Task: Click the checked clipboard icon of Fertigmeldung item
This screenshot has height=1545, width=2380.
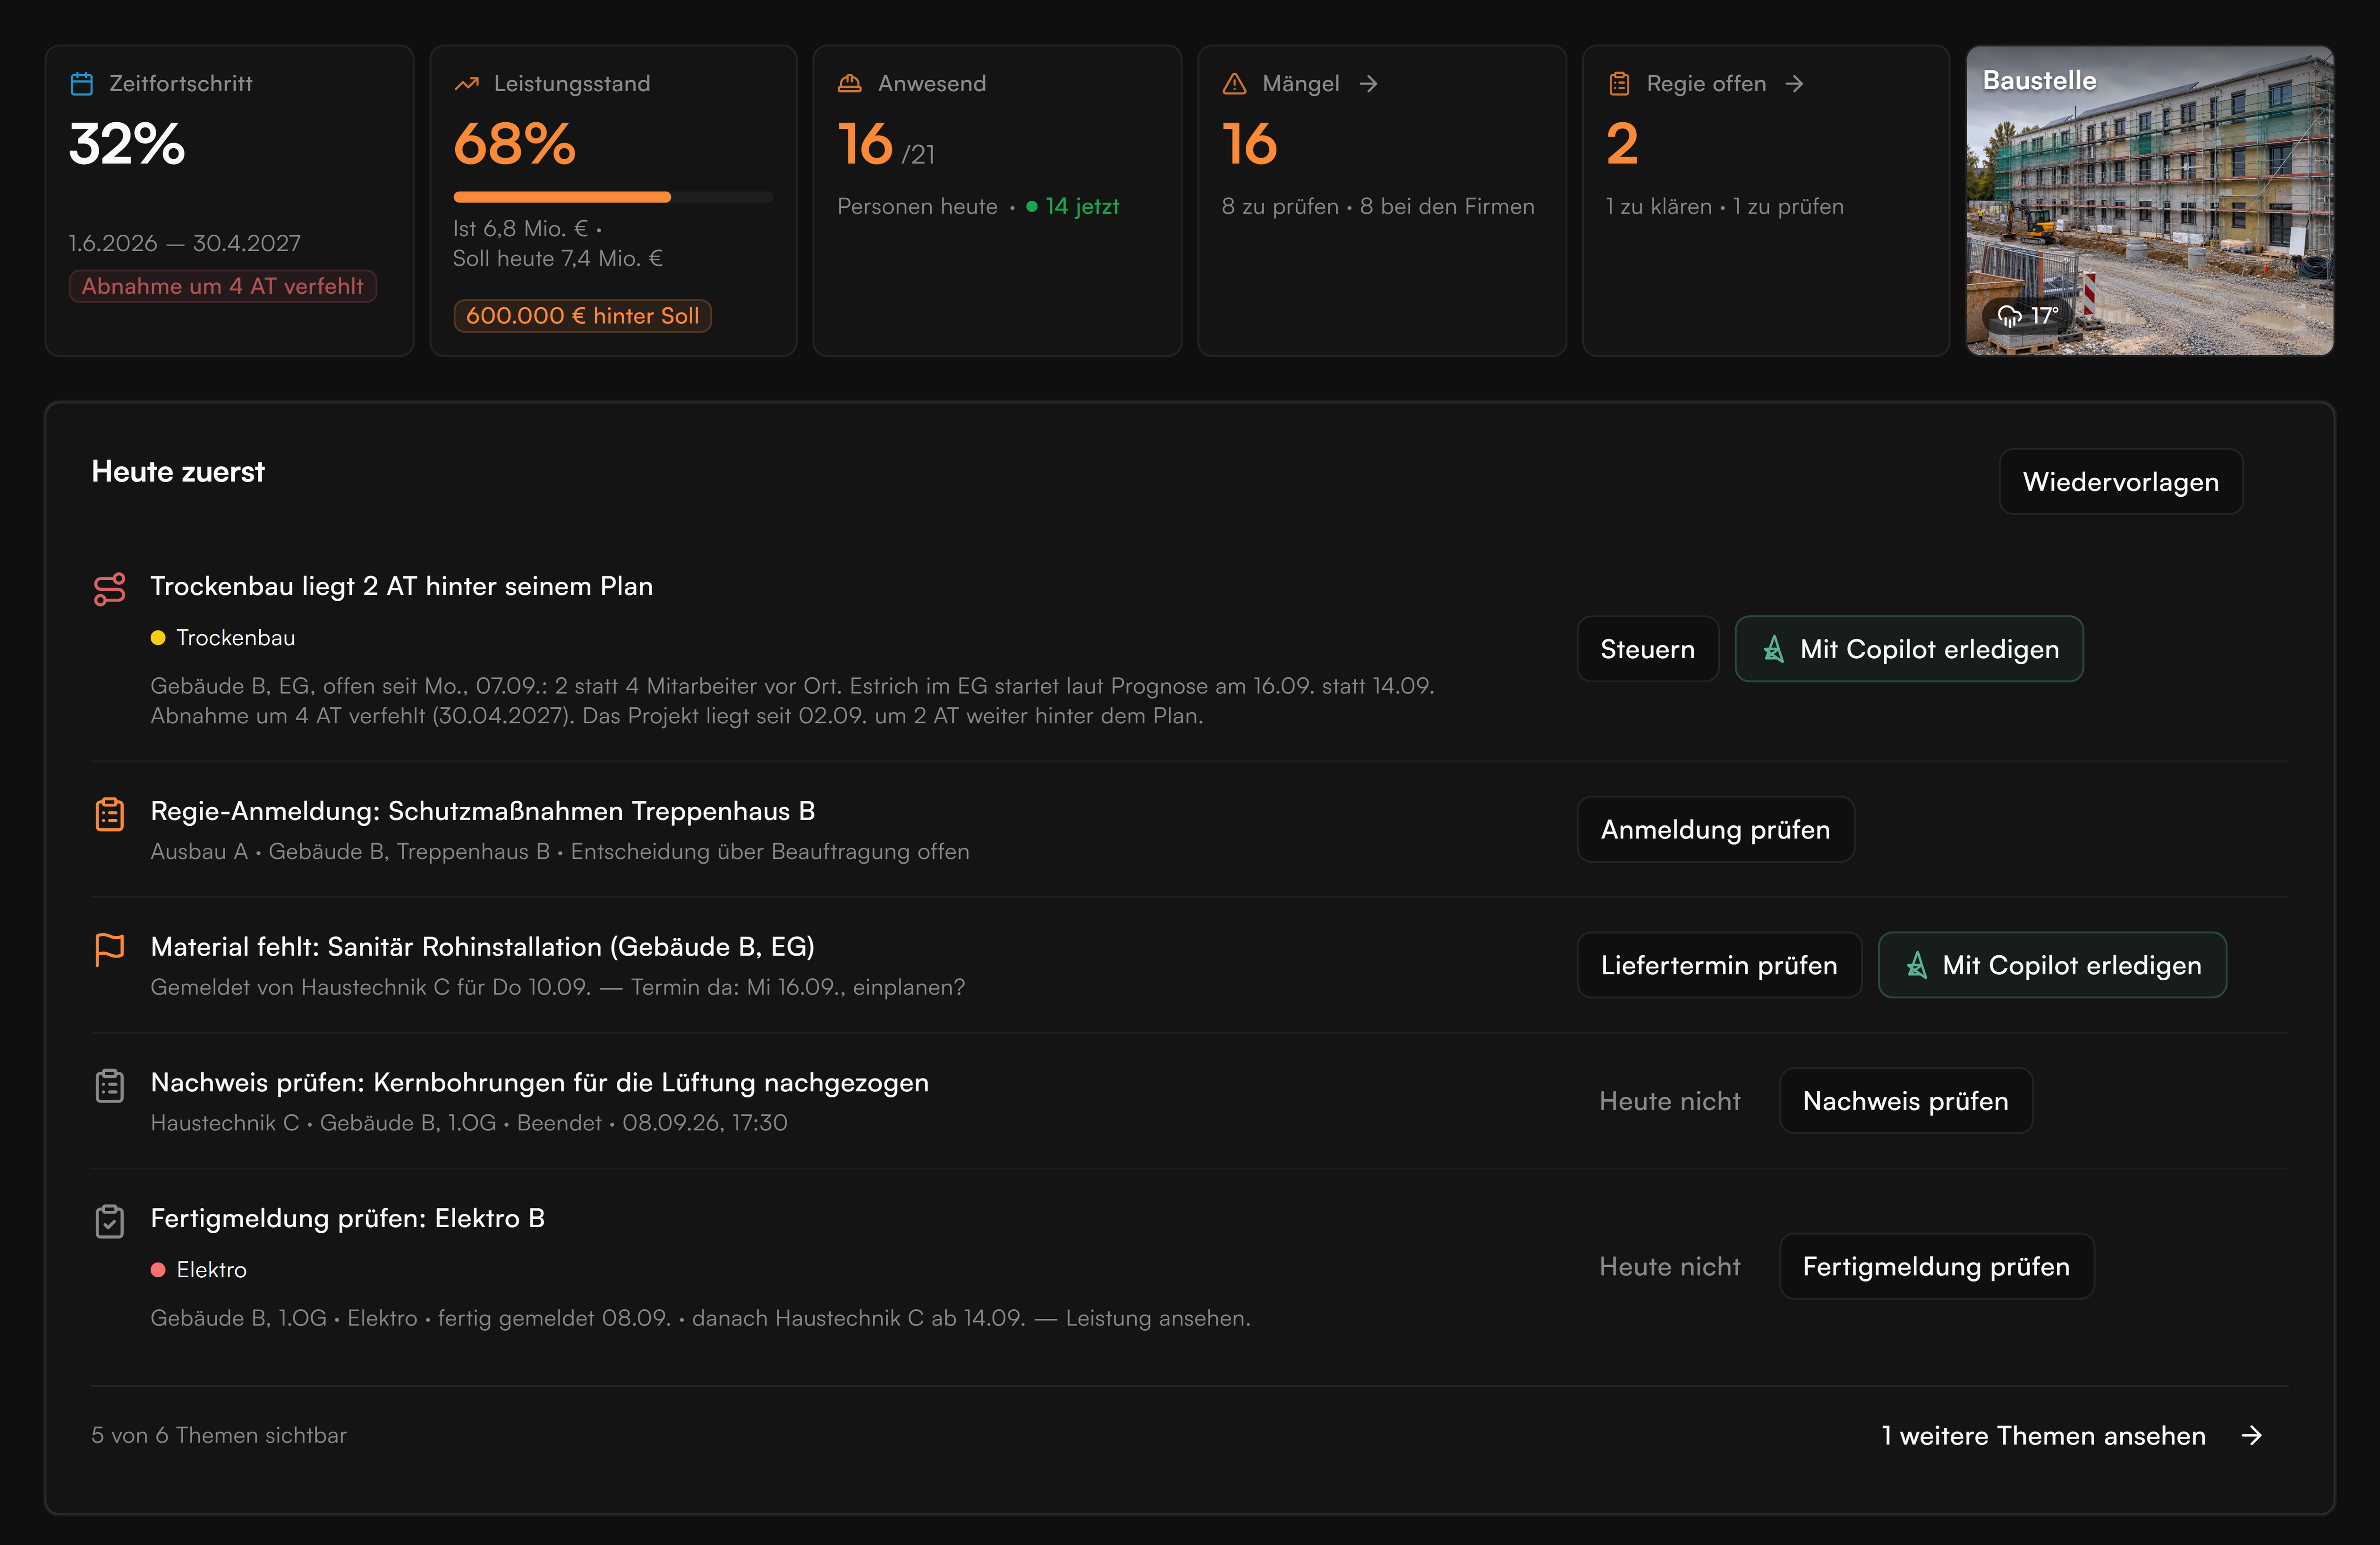Action: point(110,1221)
